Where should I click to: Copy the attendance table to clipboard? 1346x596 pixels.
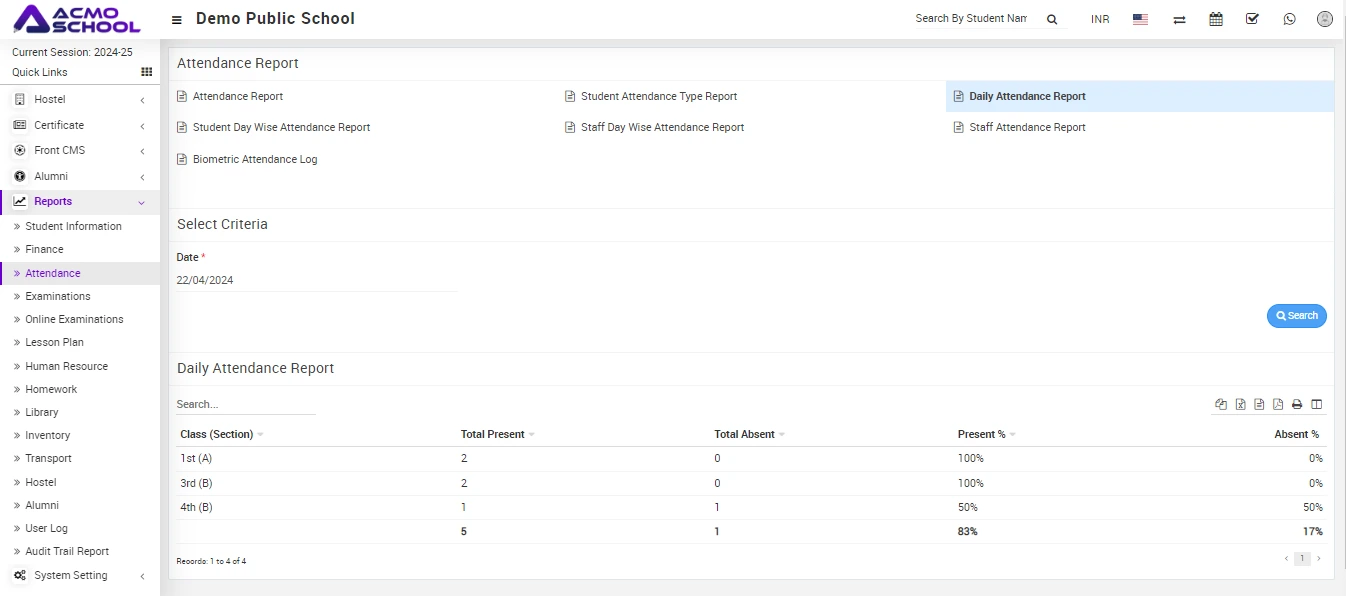[1221, 404]
